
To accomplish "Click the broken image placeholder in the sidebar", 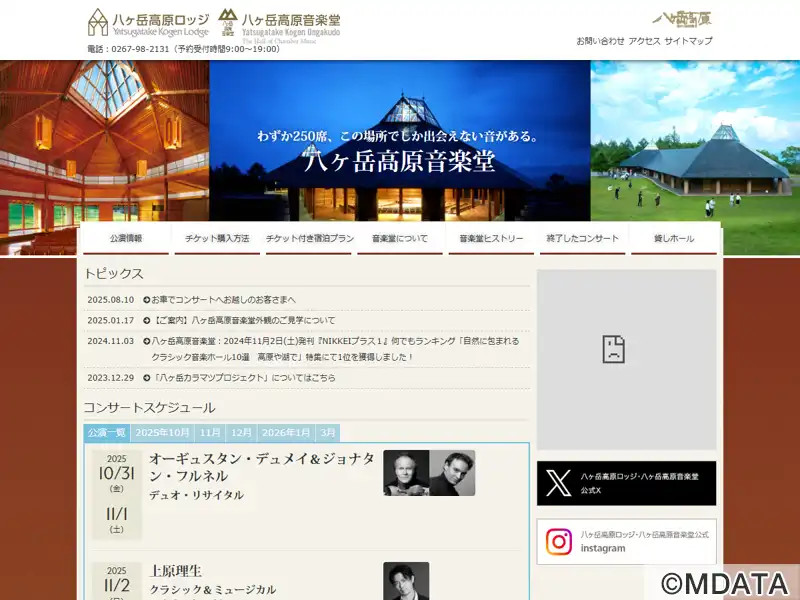I will [627, 360].
